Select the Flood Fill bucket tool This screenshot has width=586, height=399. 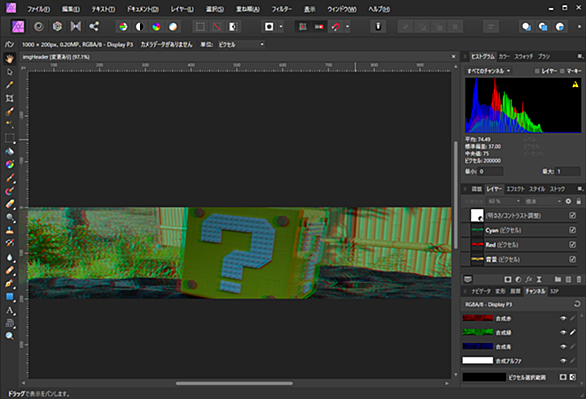point(10,151)
